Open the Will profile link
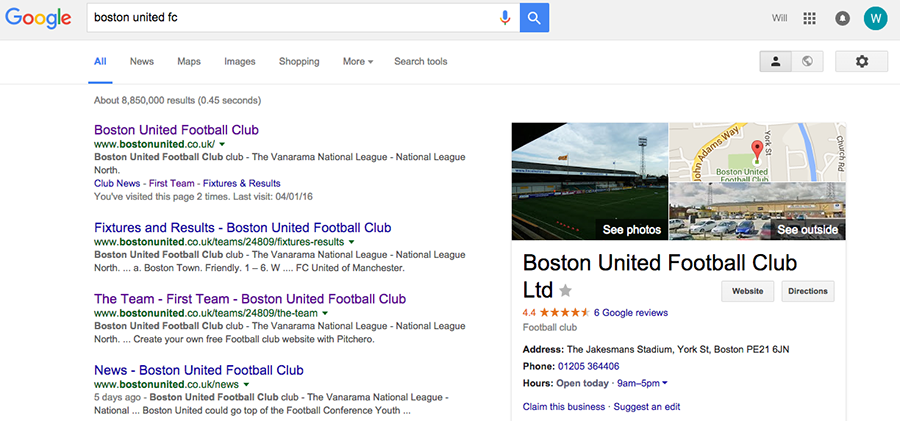The height and width of the screenshot is (421, 900). [x=779, y=18]
